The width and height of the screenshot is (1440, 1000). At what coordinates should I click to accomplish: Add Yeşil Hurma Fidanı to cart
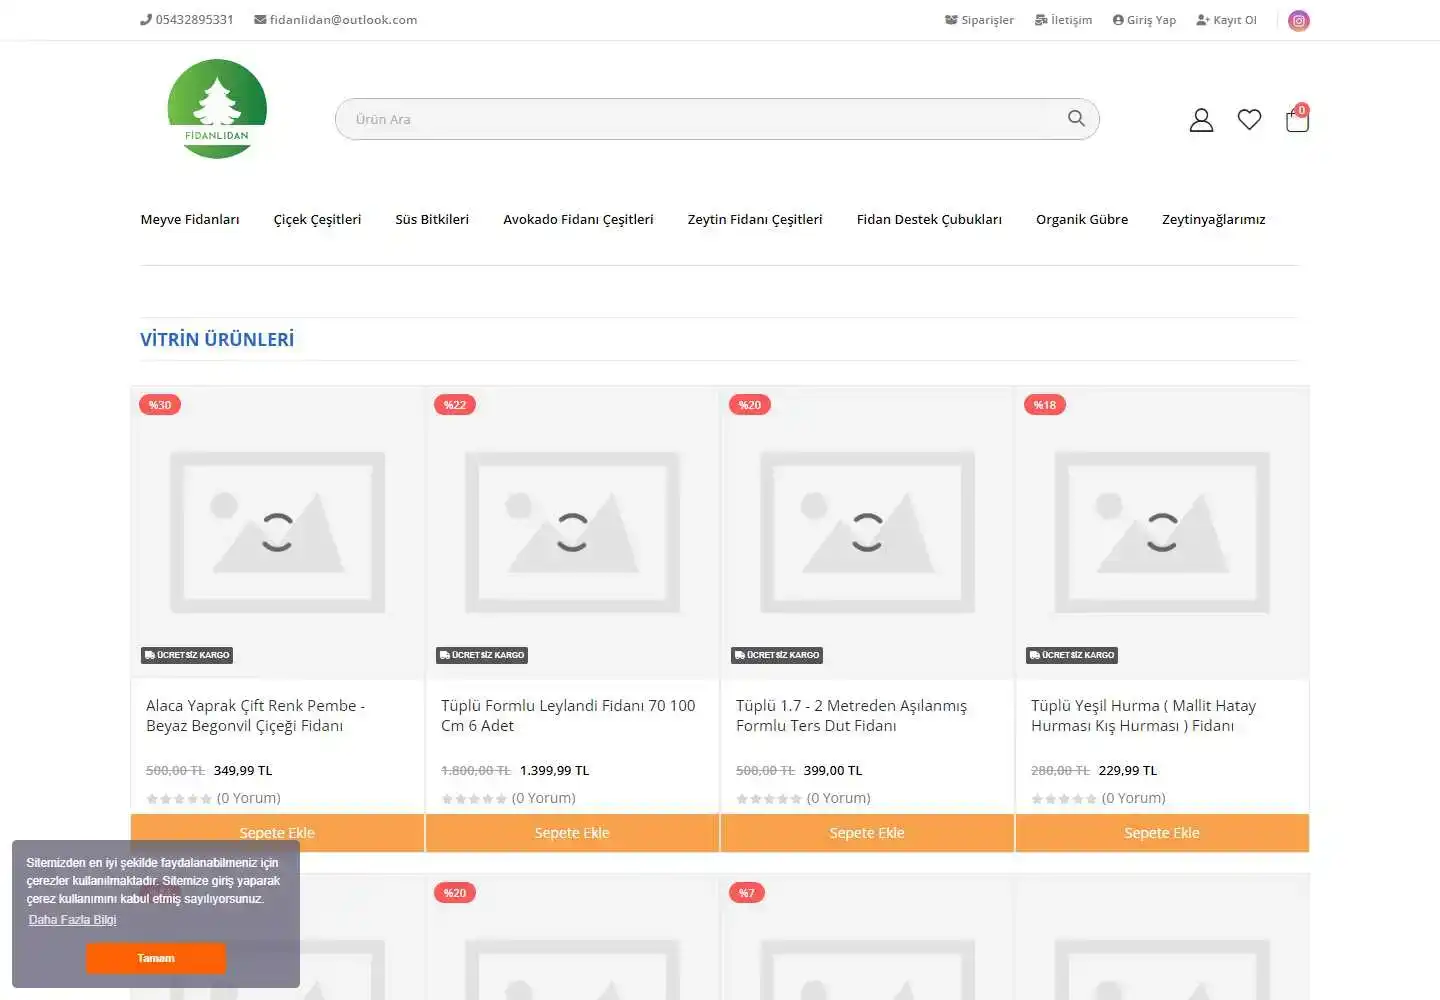[1162, 833]
